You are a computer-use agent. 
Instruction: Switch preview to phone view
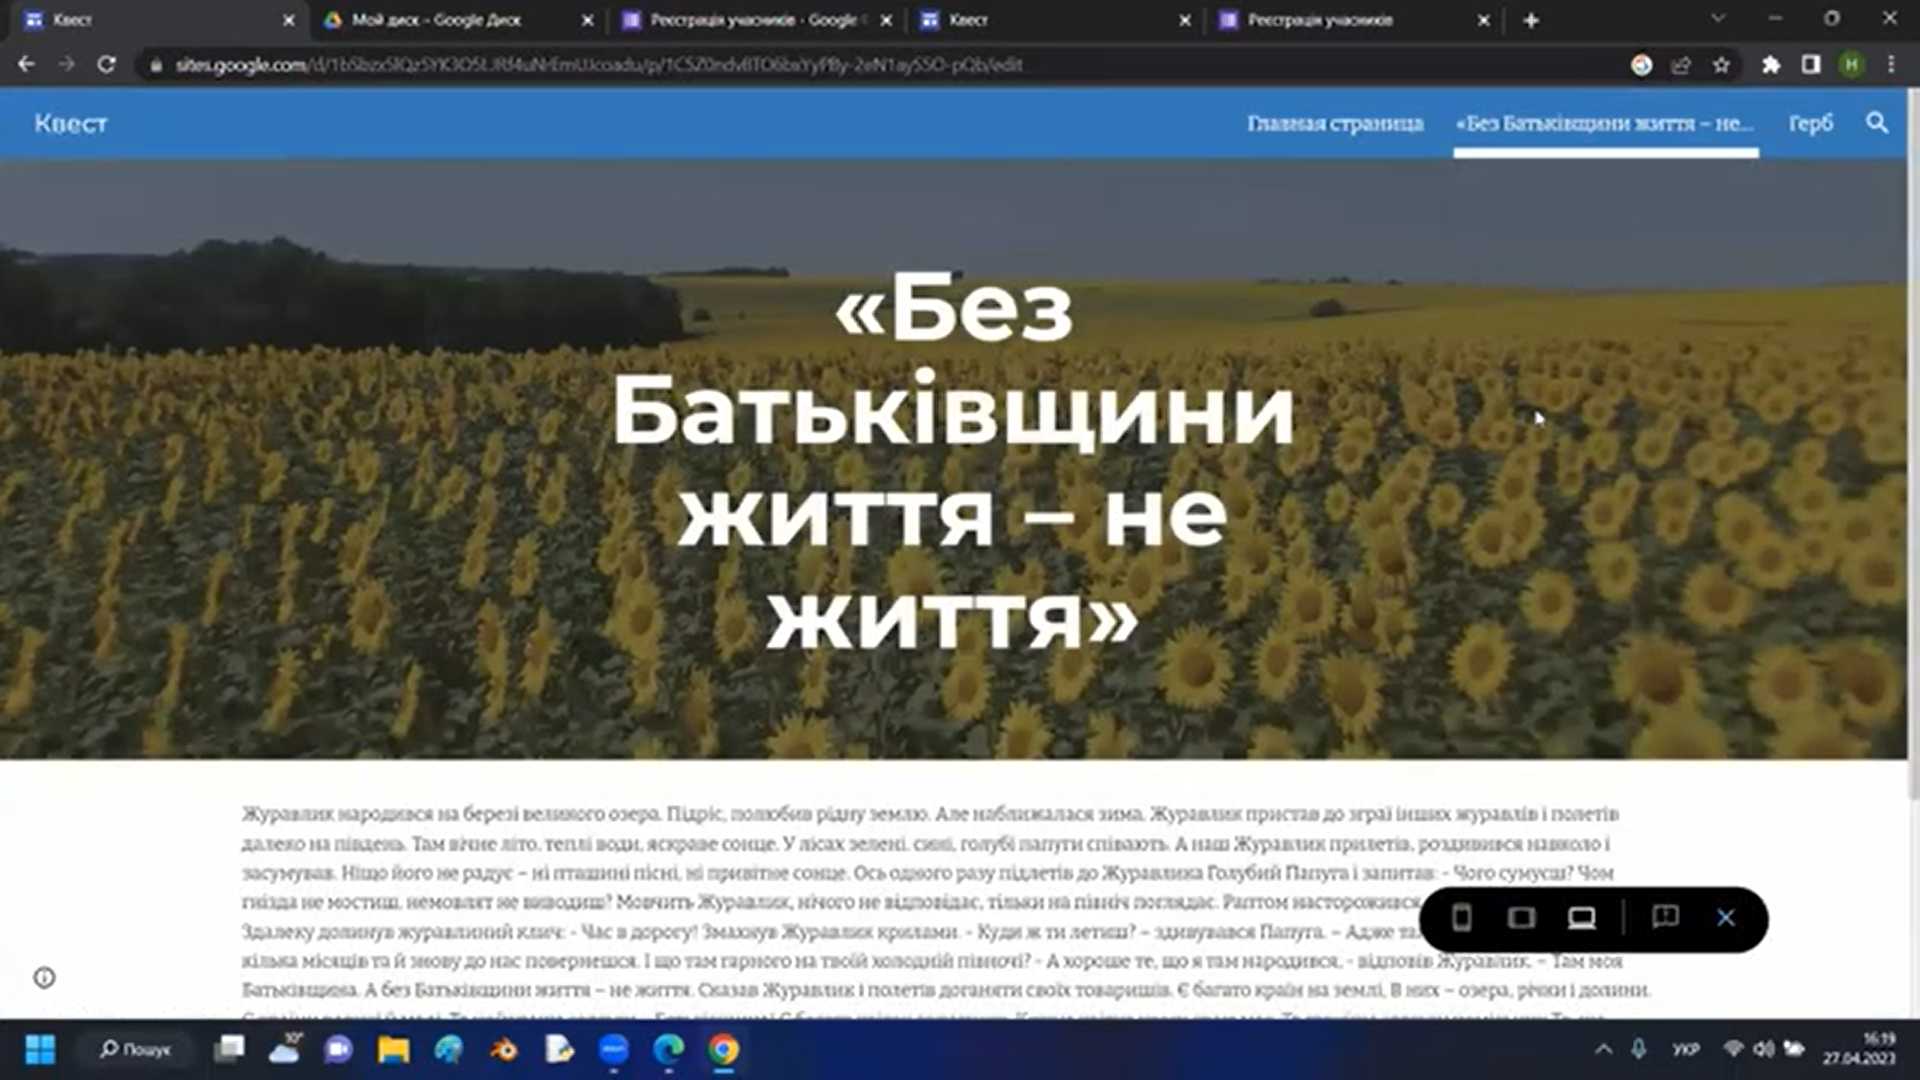click(1461, 918)
